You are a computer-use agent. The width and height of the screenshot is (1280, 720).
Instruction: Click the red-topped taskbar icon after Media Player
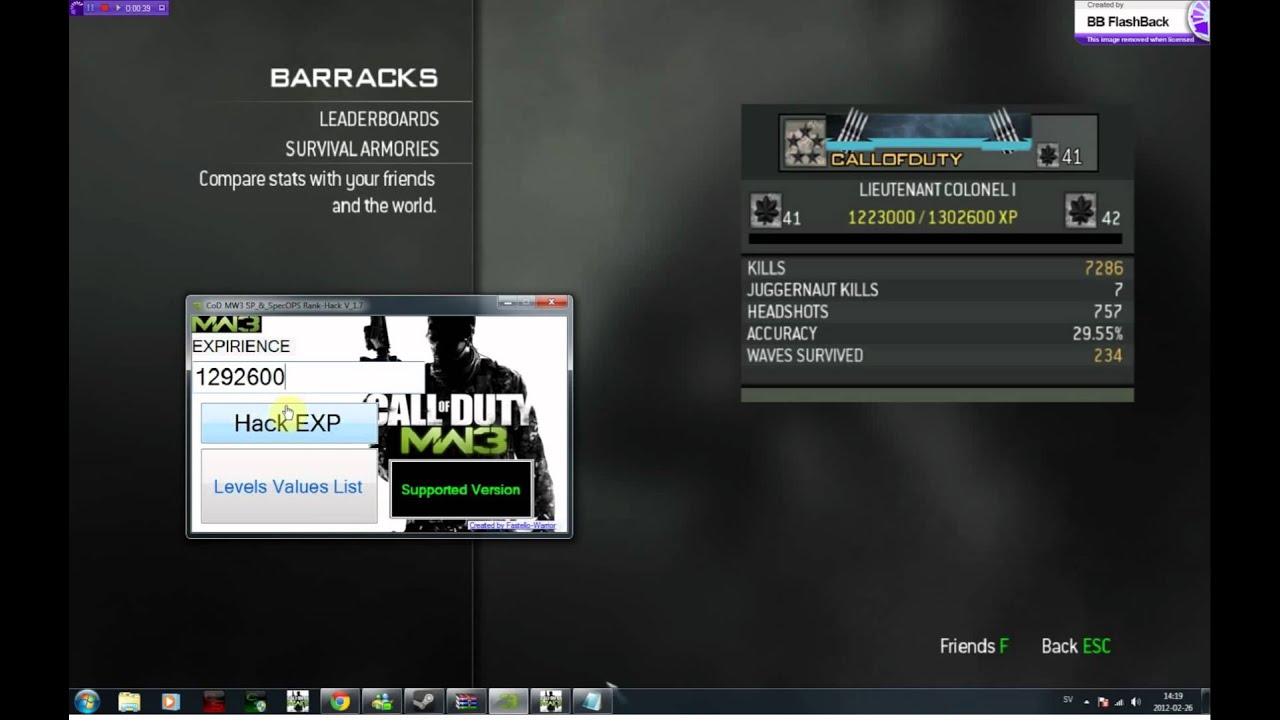pos(214,702)
